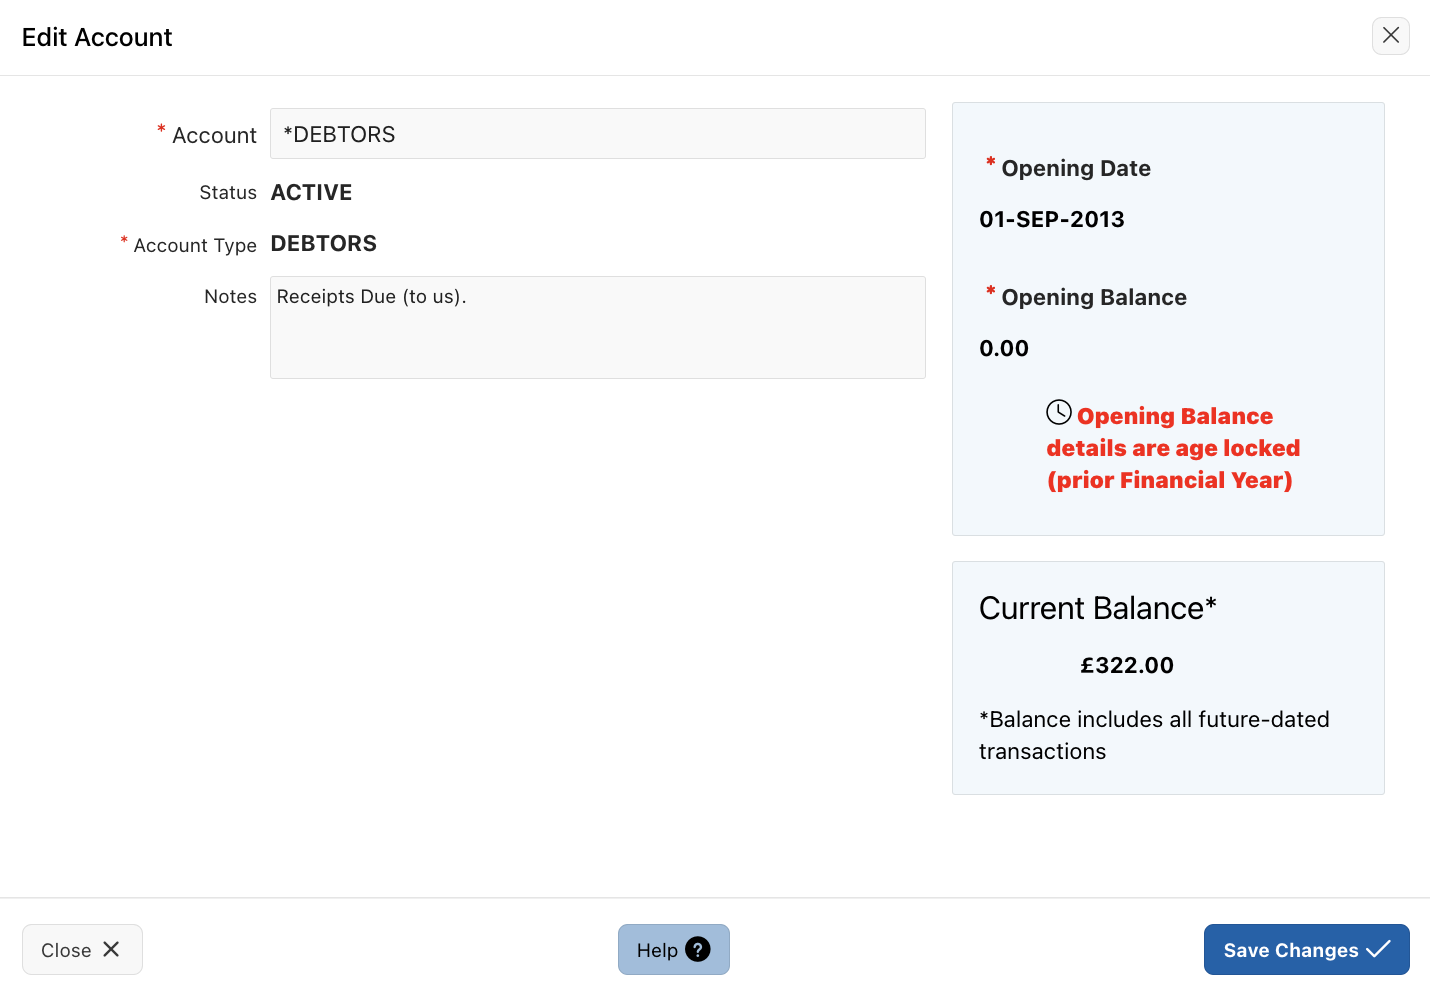Click the red asterisk next to Opening Date
Viewport: 1430px width, 998px height.
pyautogui.click(x=989, y=162)
